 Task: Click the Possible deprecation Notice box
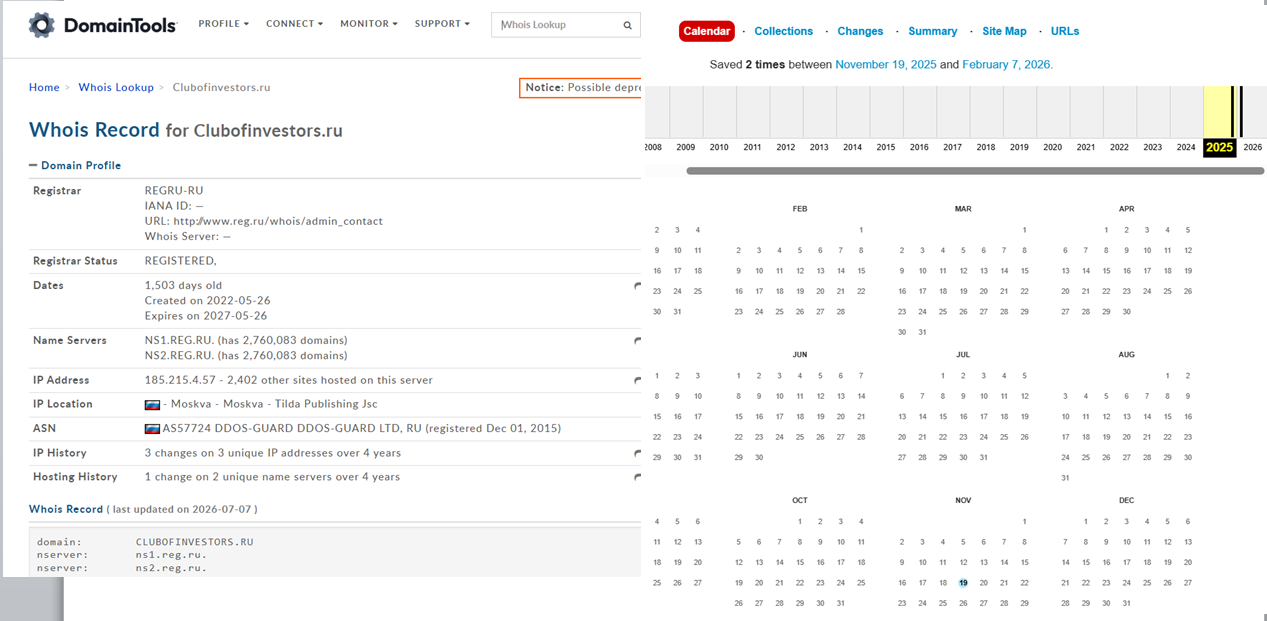580,88
